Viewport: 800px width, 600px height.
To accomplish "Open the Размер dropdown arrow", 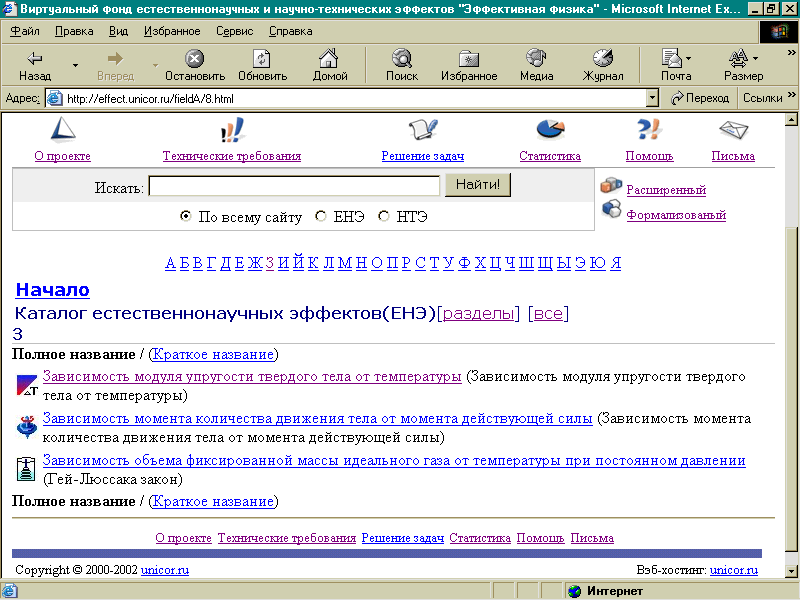I will point(756,58).
